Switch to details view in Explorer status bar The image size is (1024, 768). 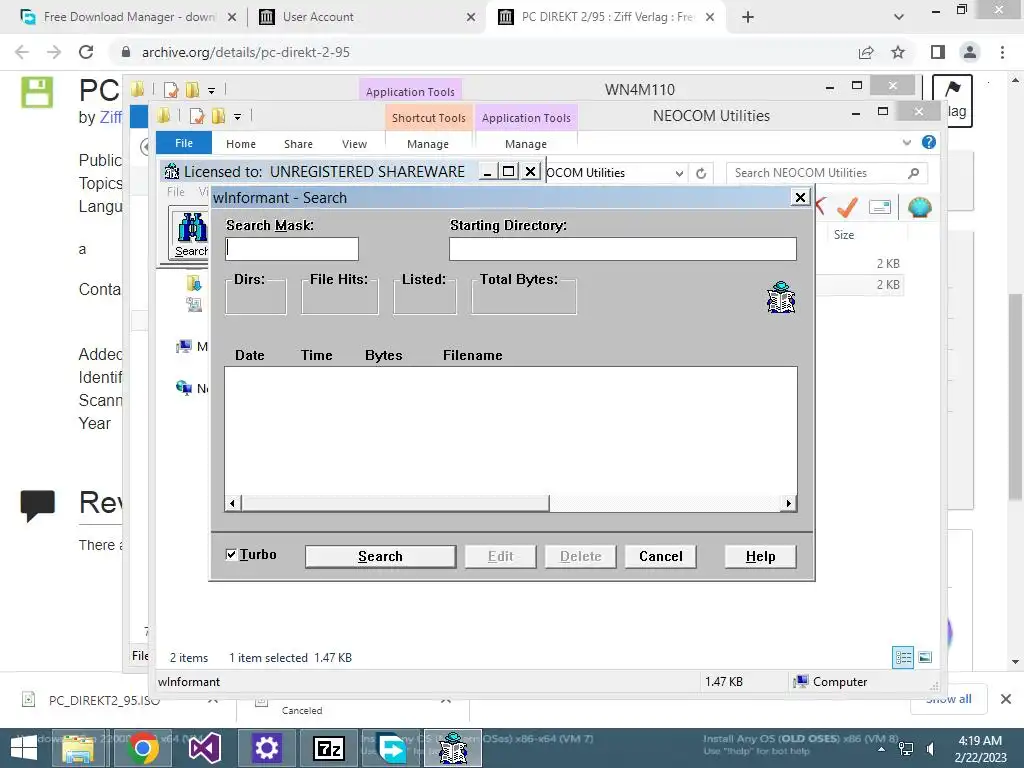click(903, 657)
